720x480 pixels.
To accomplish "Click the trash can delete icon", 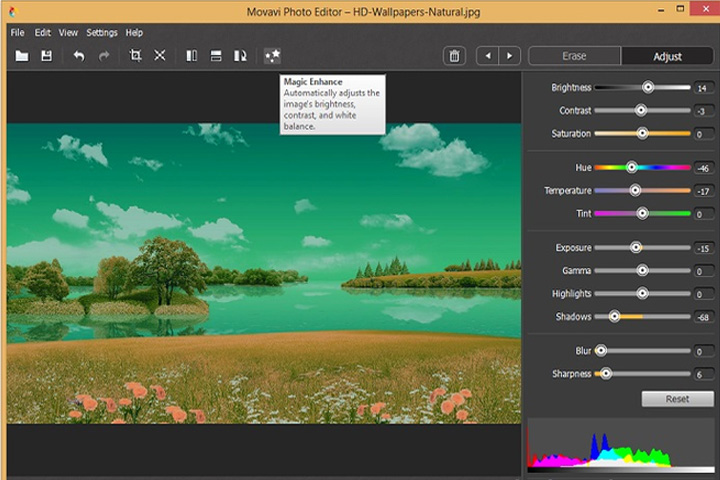I will click(x=454, y=56).
